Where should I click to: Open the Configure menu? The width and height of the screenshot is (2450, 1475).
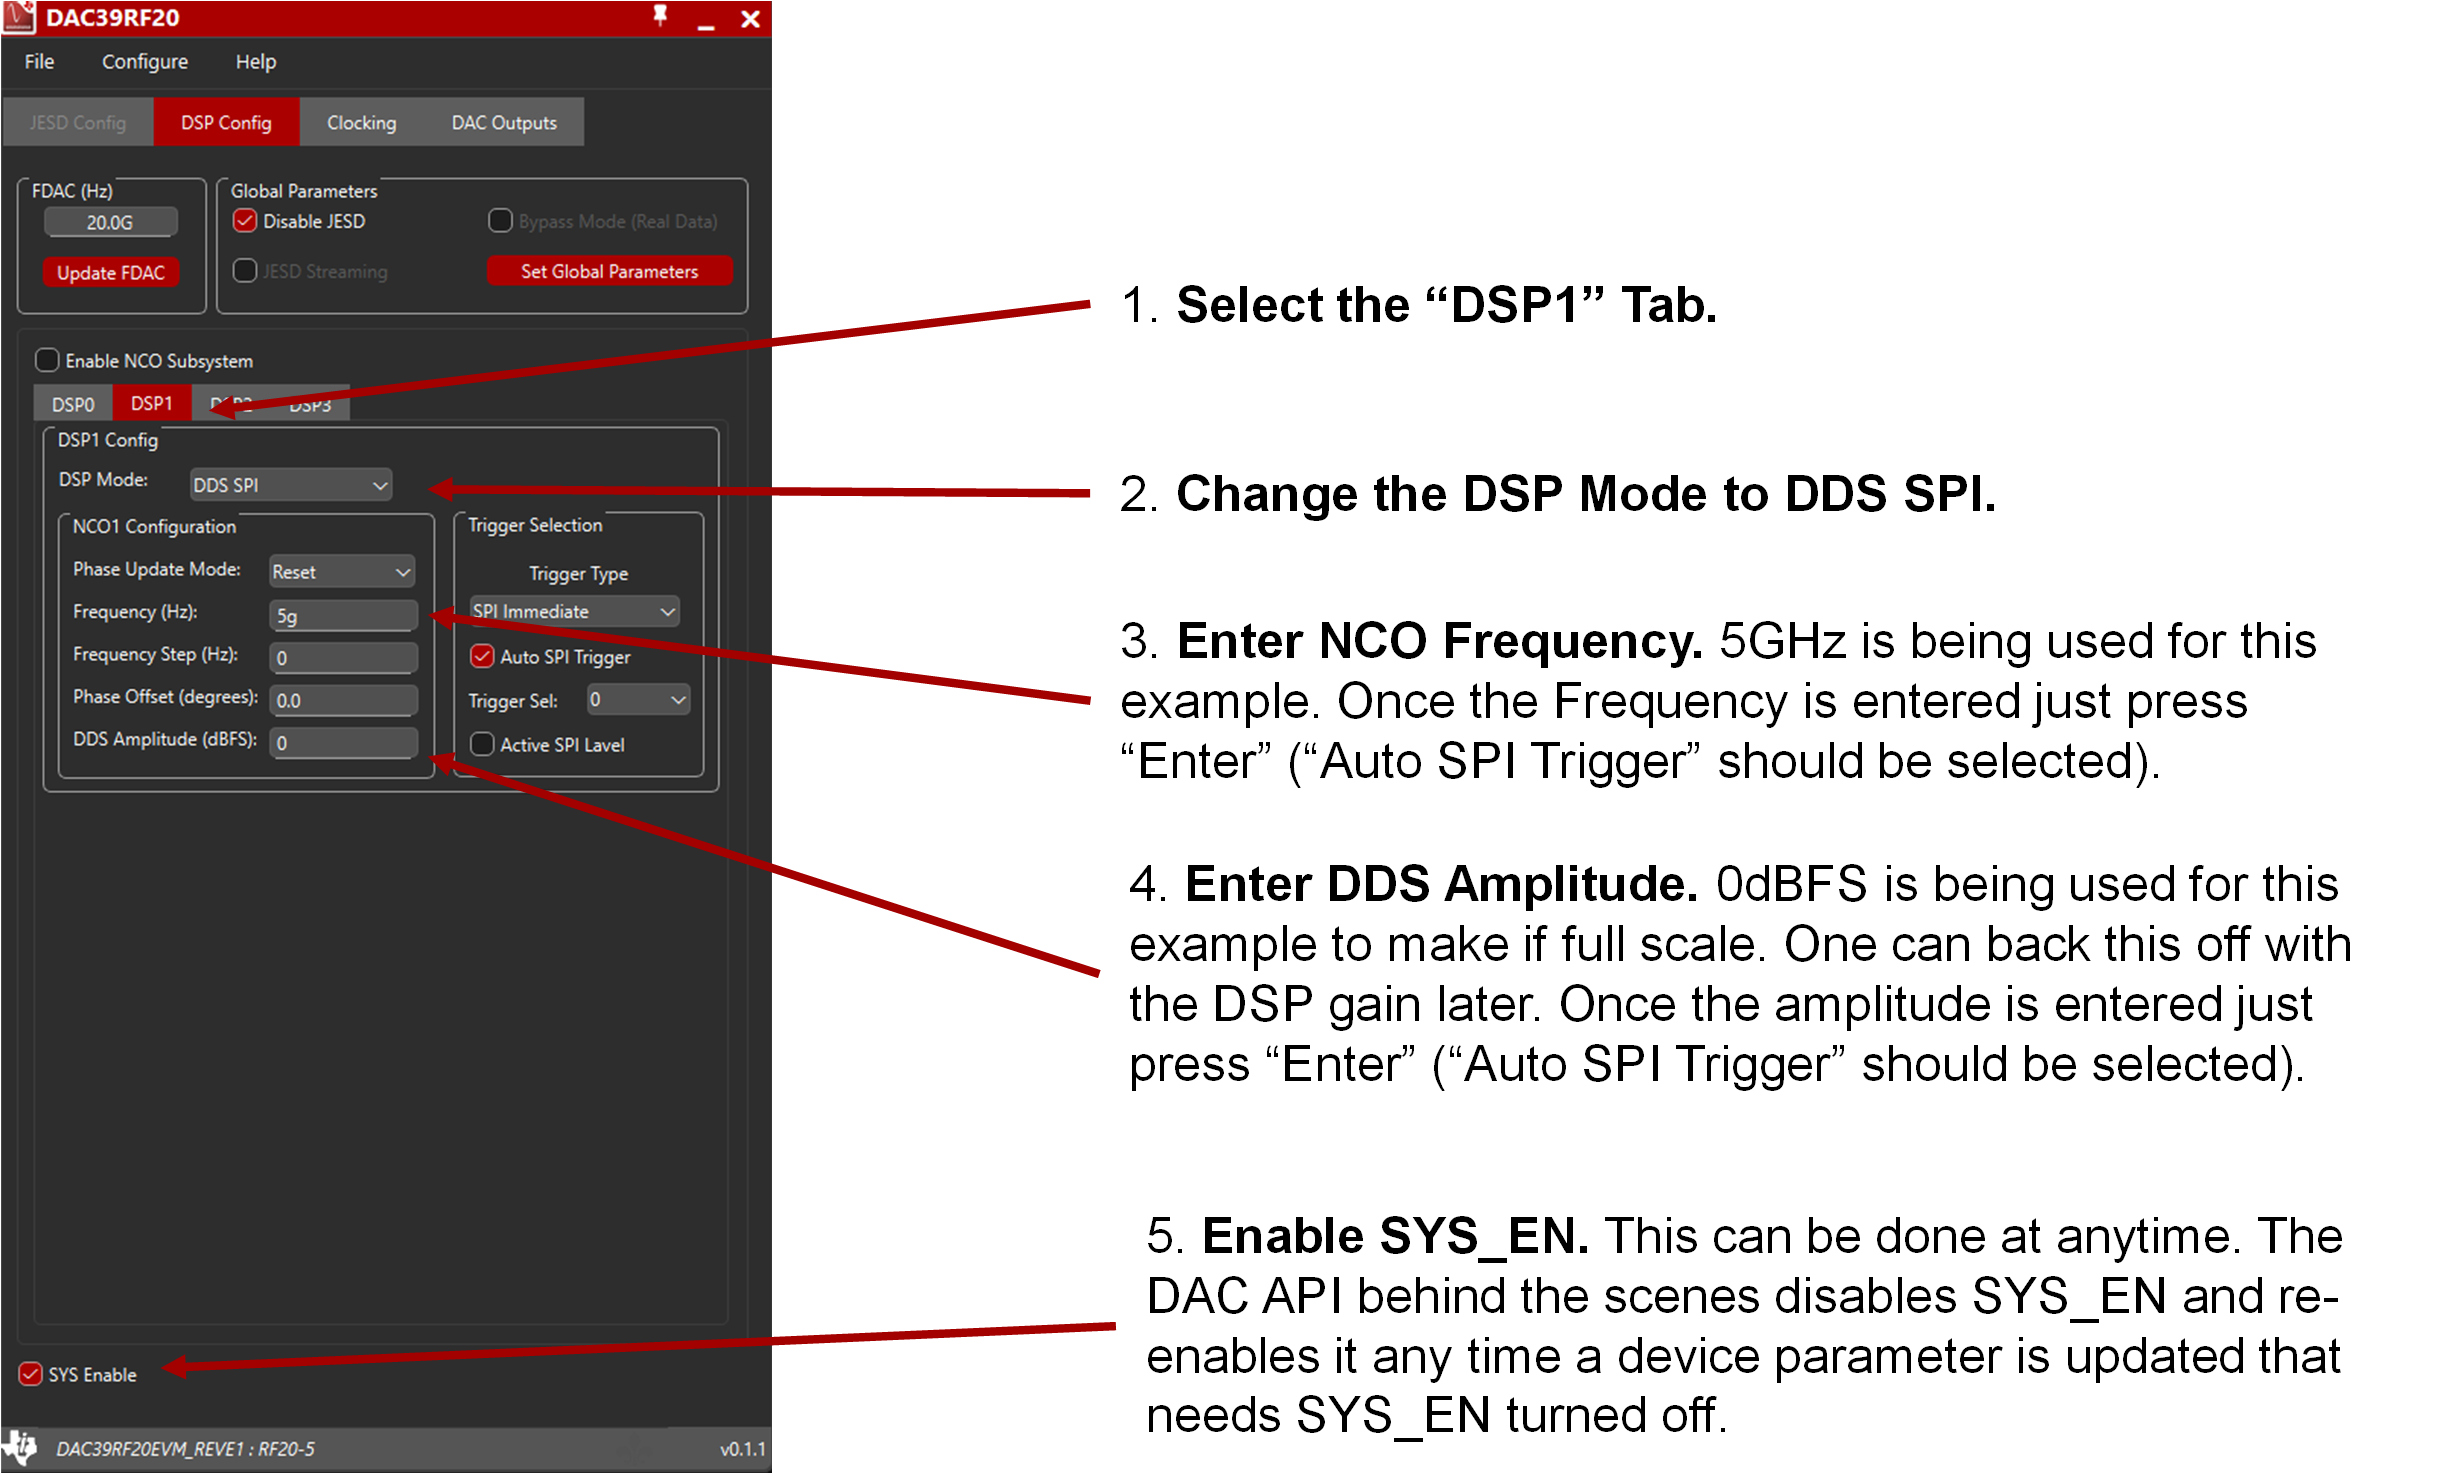(144, 61)
